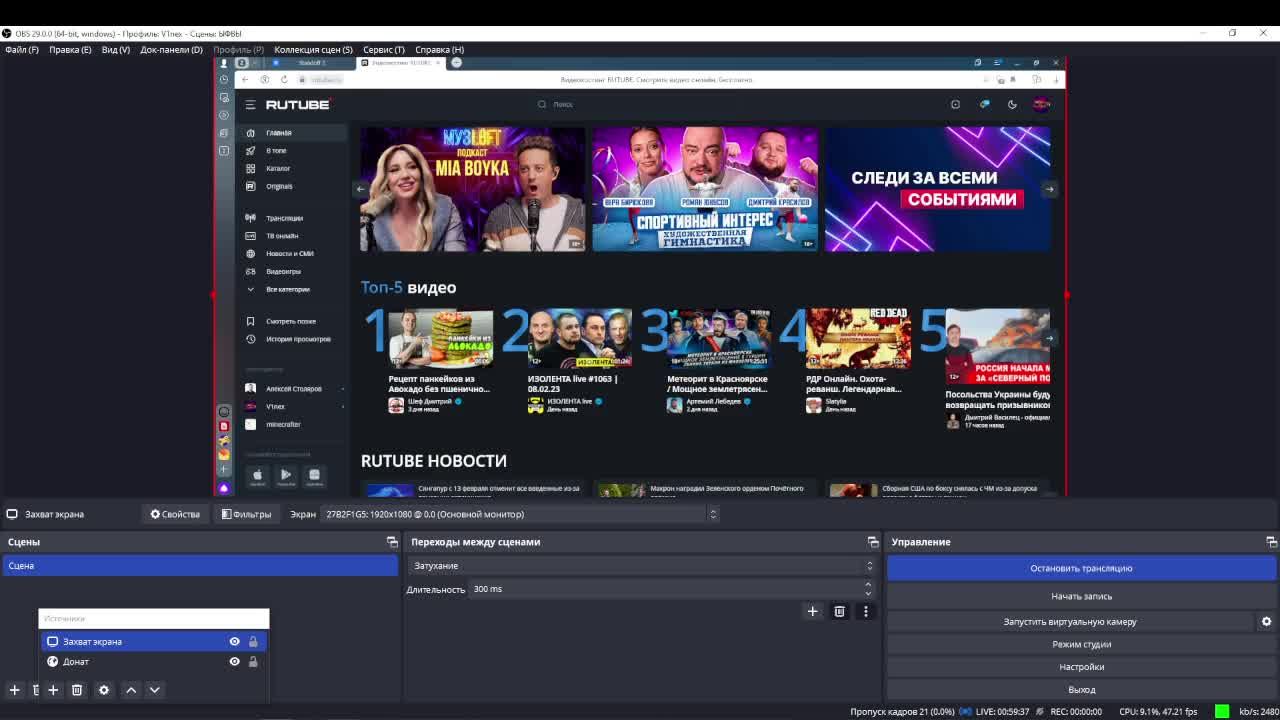Image resolution: width=1280 pixels, height=720 pixels.
Task: Open the Сервис menu
Action: (x=384, y=49)
